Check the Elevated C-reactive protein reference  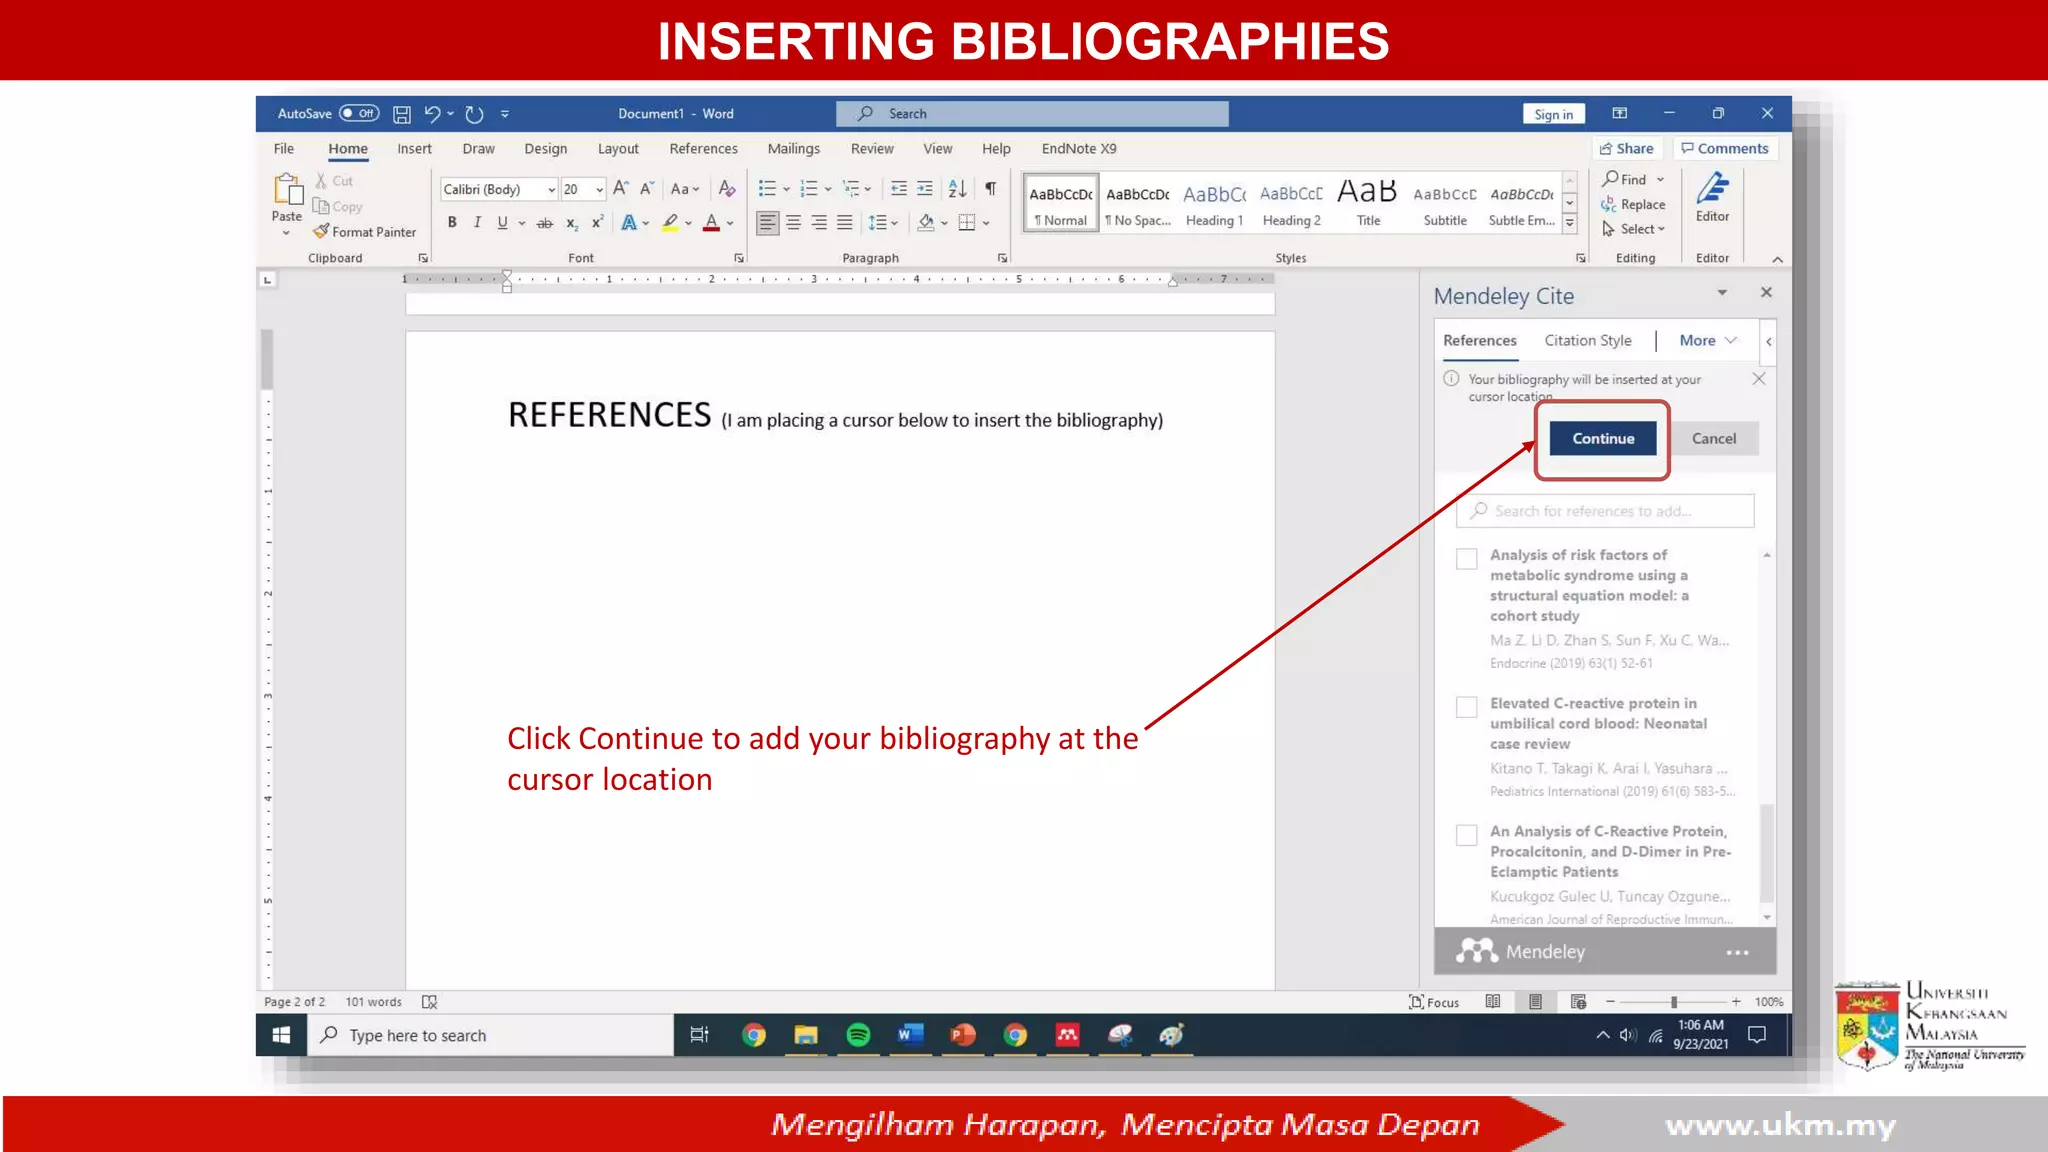click(x=1466, y=707)
